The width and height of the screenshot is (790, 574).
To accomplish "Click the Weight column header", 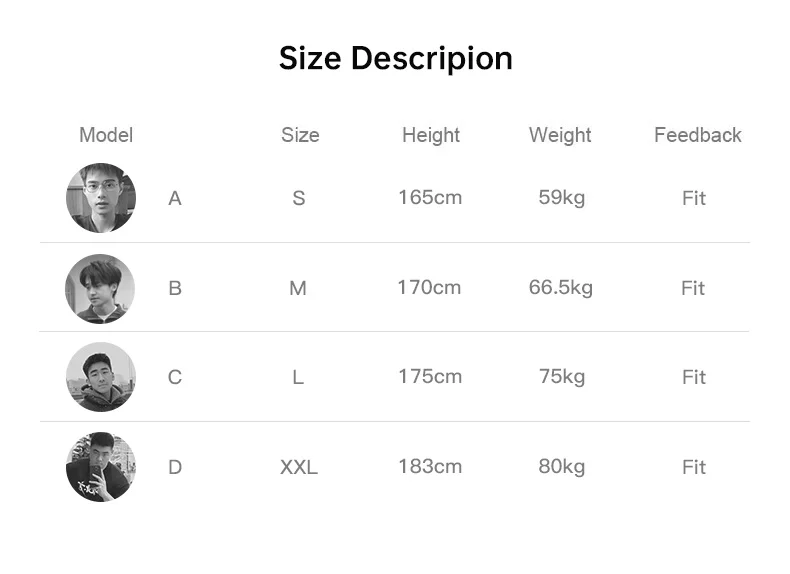I will (x=560, y=135).
